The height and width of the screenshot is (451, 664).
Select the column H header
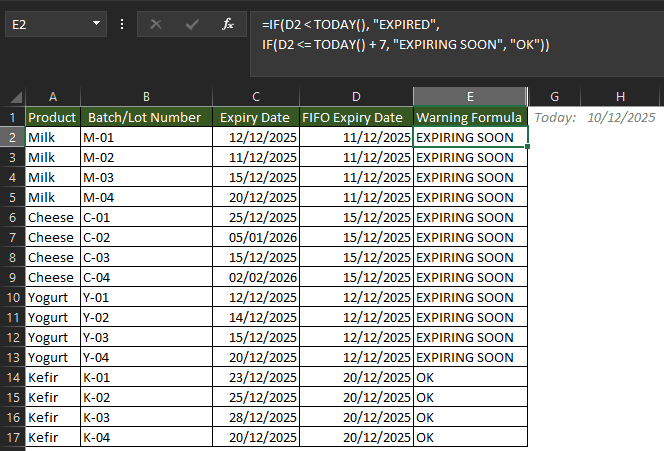click(x=620, y=97)
